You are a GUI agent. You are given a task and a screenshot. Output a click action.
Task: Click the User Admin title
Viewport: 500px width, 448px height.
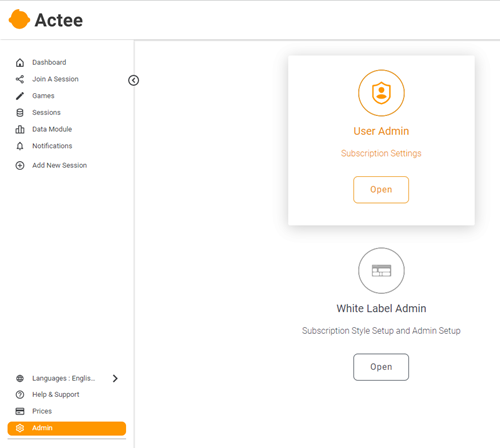381,131
